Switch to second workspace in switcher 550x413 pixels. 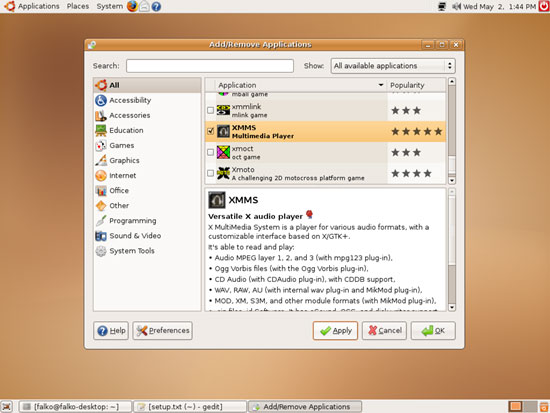(x=530, y=407)
